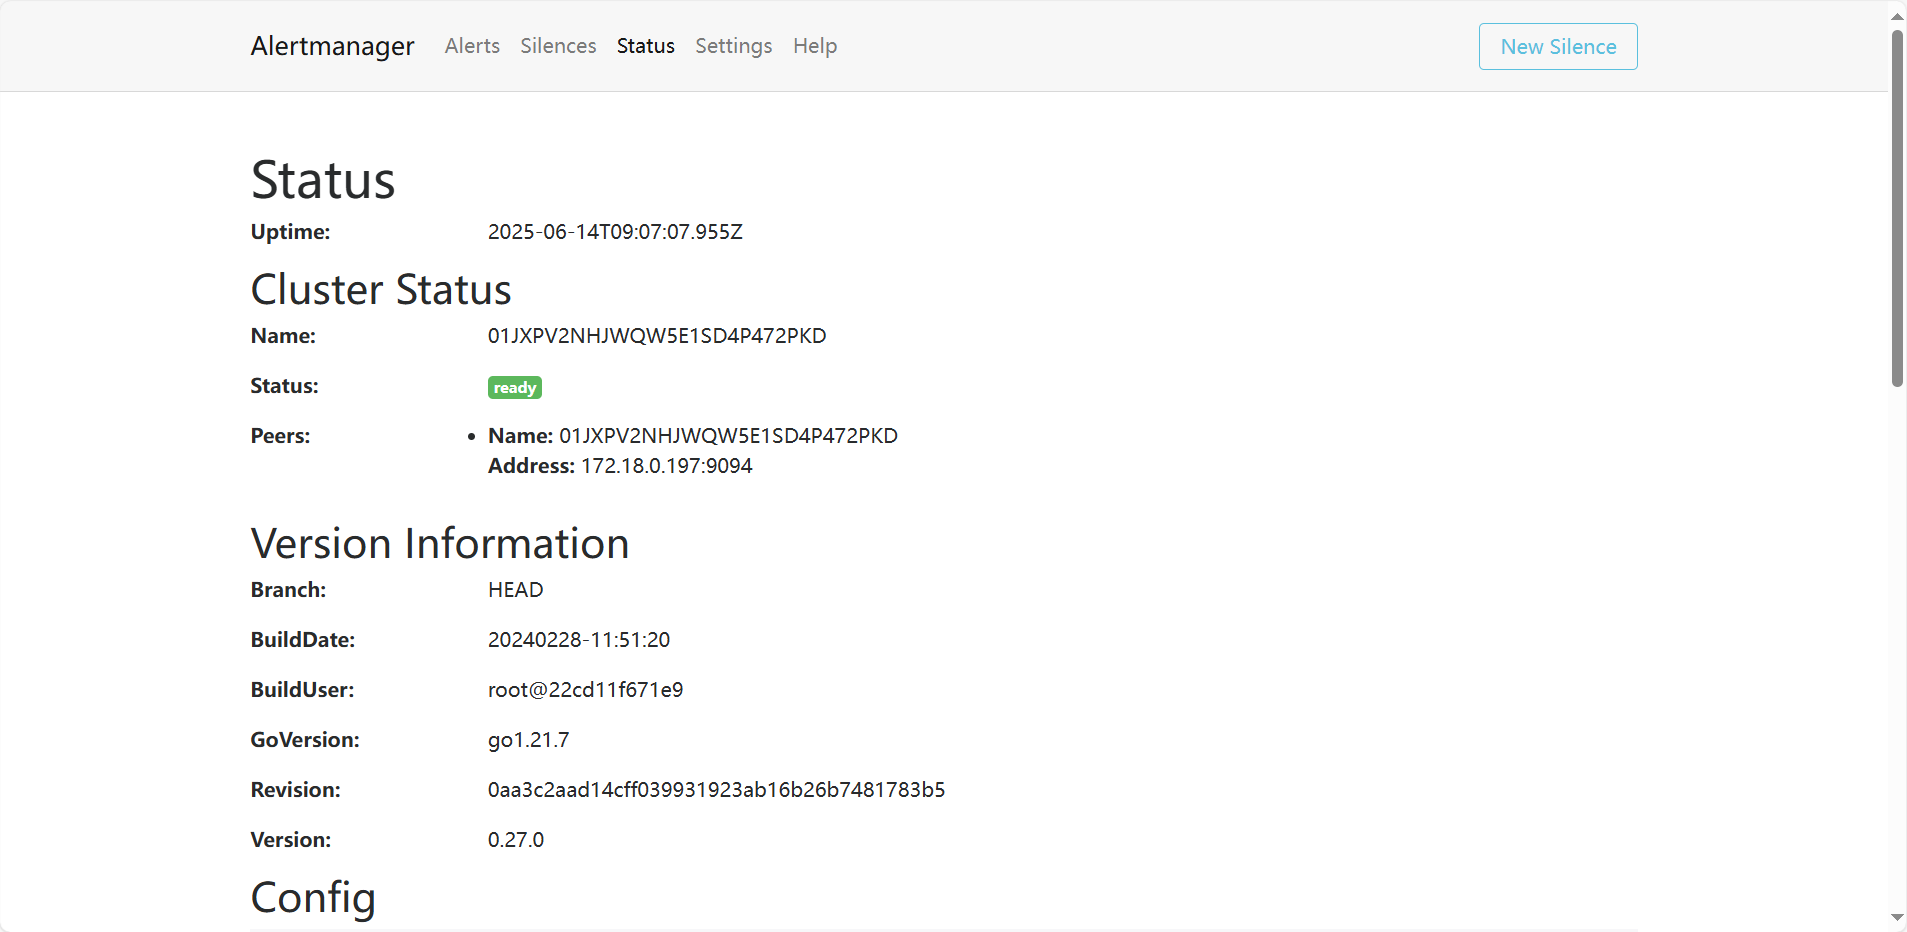Click the Cluster Status heading

380,289
